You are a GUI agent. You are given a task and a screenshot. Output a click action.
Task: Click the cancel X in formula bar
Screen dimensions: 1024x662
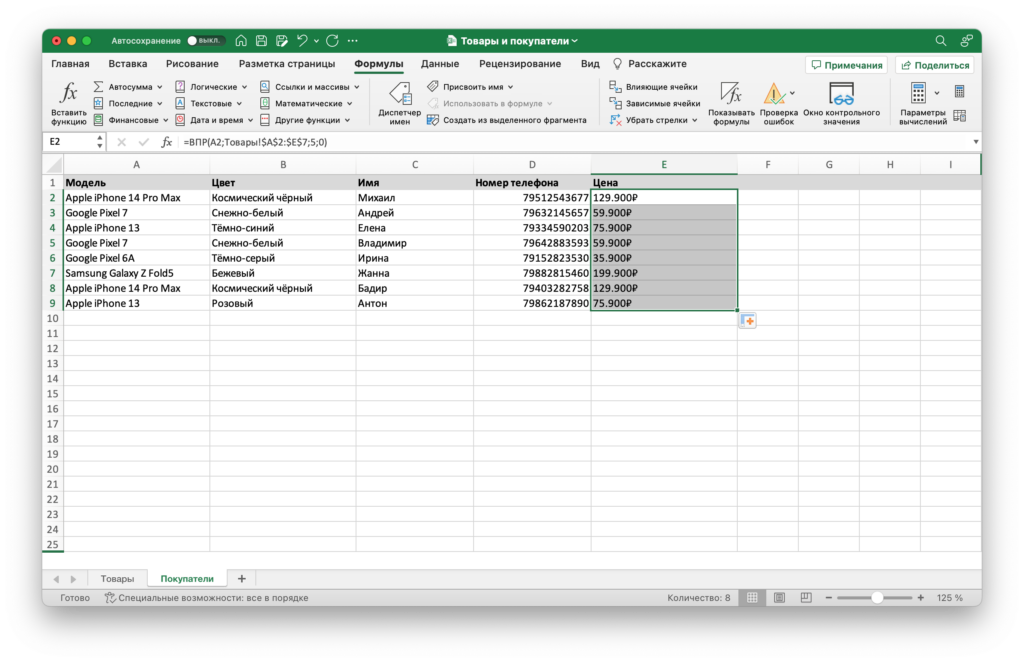tap(121, 142)
